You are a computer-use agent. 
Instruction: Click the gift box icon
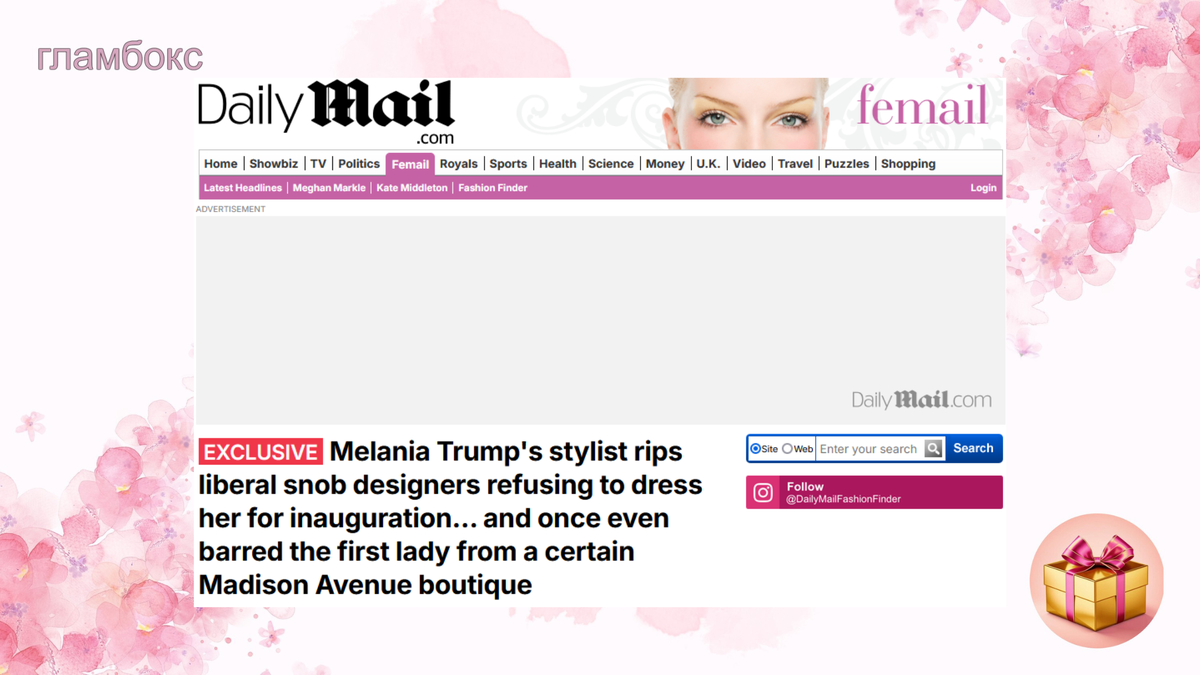[x=1097, y=581]
